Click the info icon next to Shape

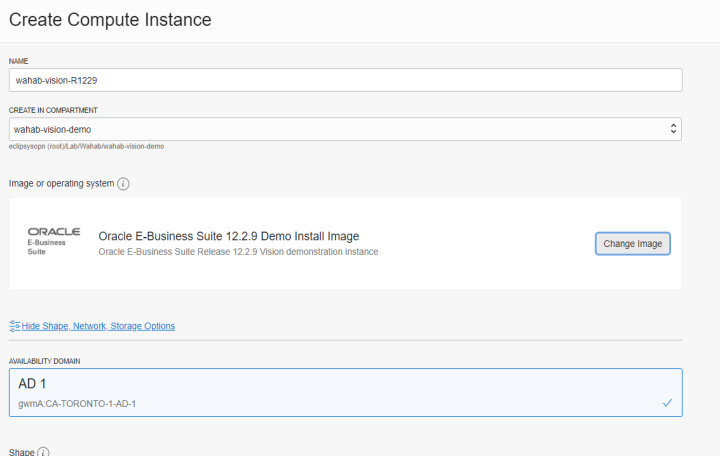(x=43, y=452)
